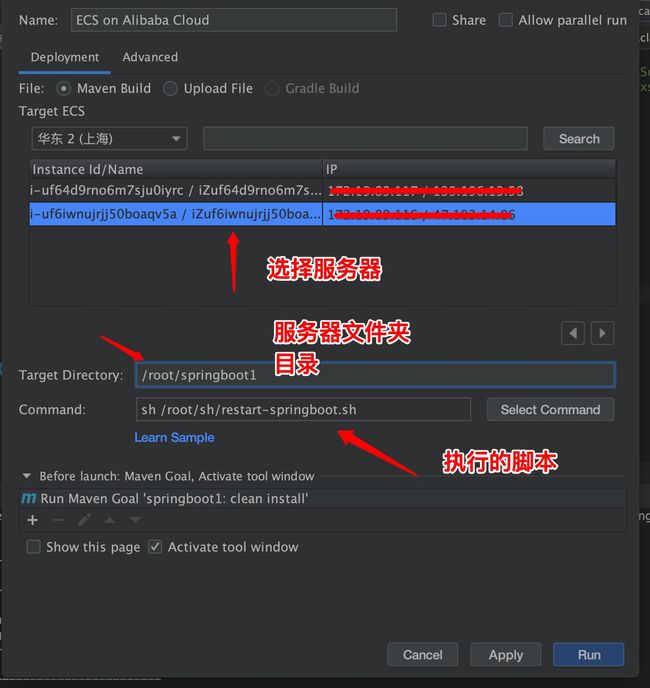Uncheck Activate tool window checkbox
Screen dimensions: 650x688
155,547
